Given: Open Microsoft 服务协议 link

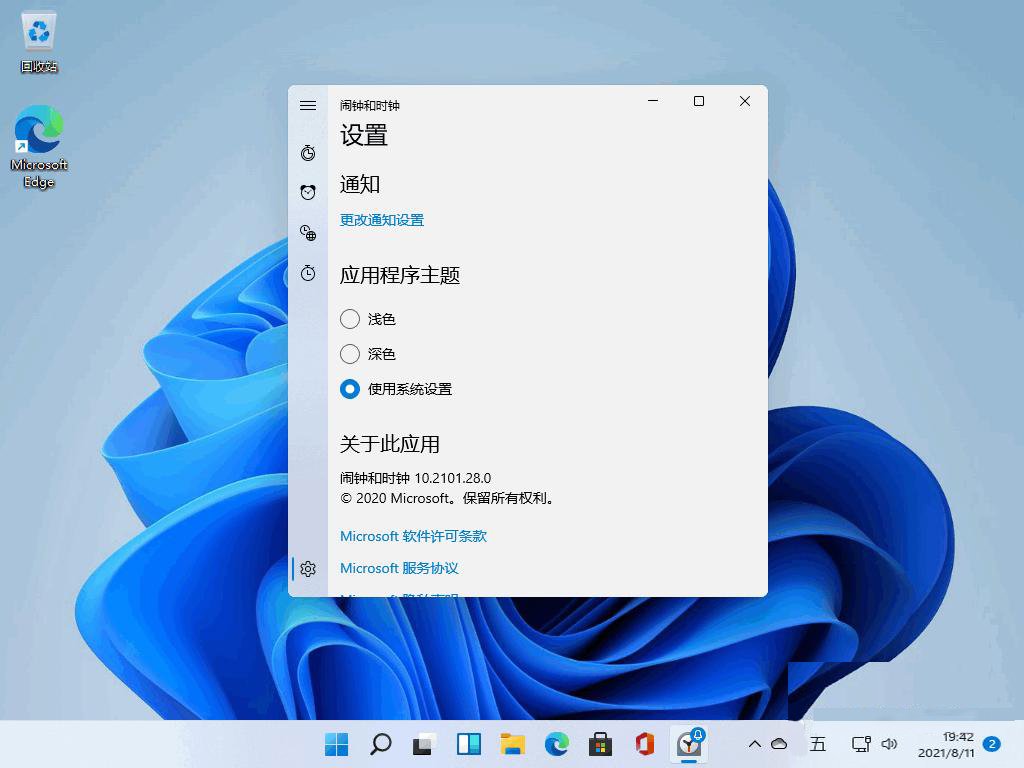Looking at the screenshot, I should coord(399,568).
